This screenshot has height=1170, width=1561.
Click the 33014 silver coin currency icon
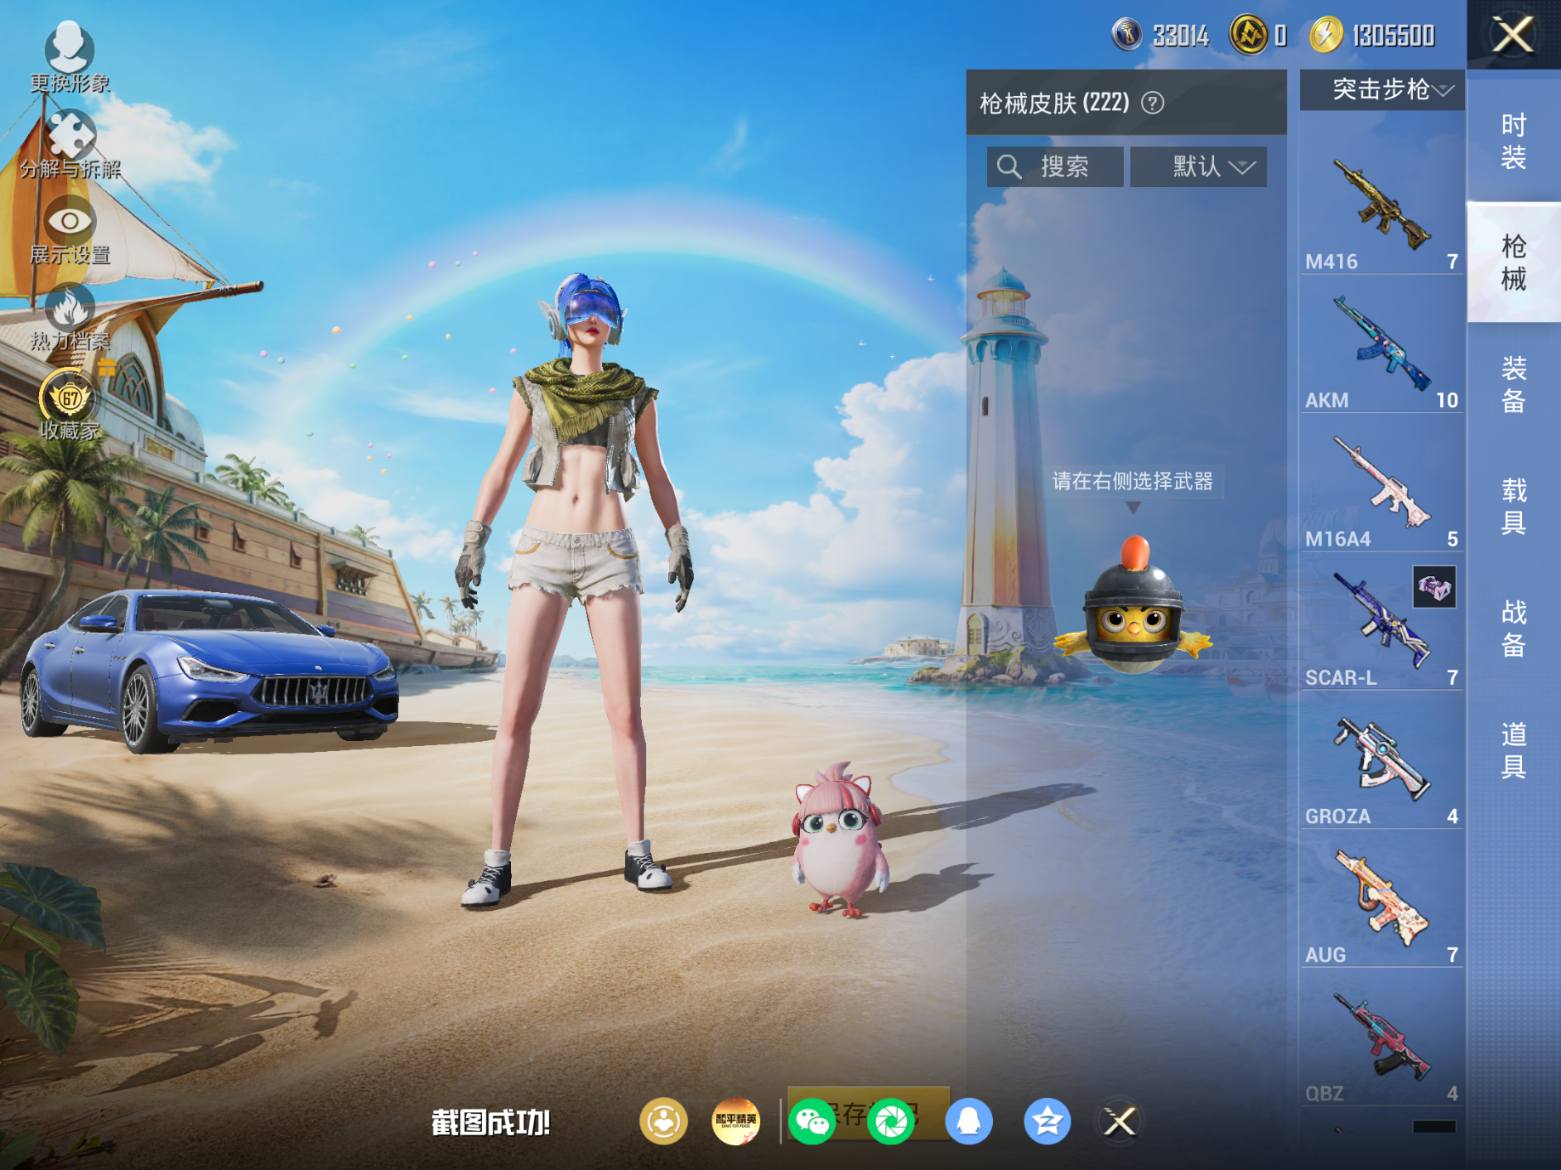(x=1127, y=35)
